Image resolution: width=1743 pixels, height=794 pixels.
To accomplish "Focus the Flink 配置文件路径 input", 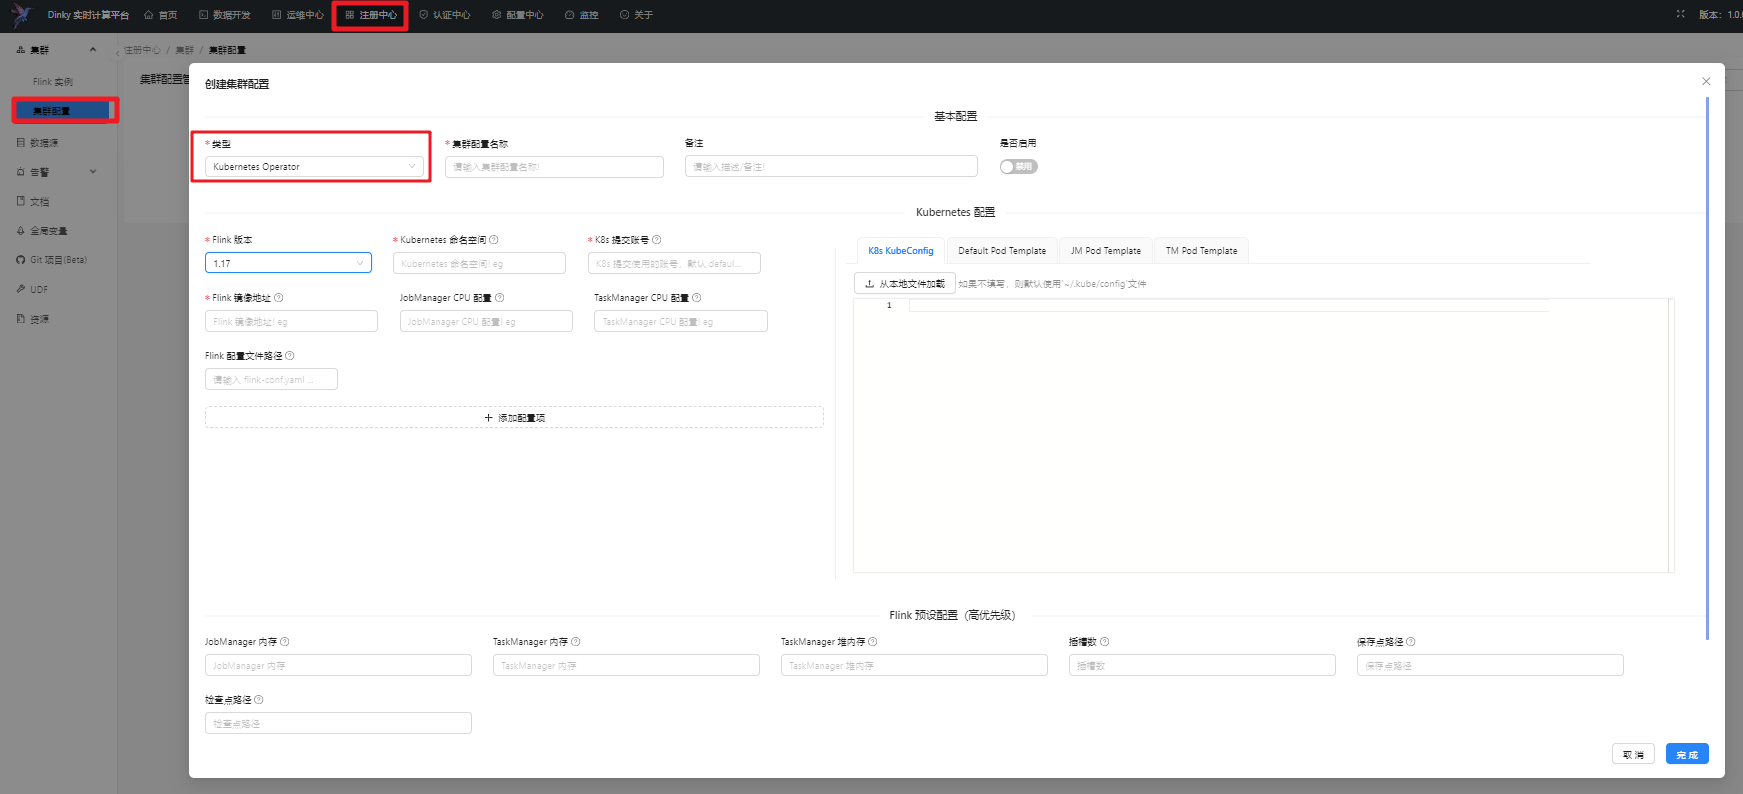I will click(x=271, y=379).
